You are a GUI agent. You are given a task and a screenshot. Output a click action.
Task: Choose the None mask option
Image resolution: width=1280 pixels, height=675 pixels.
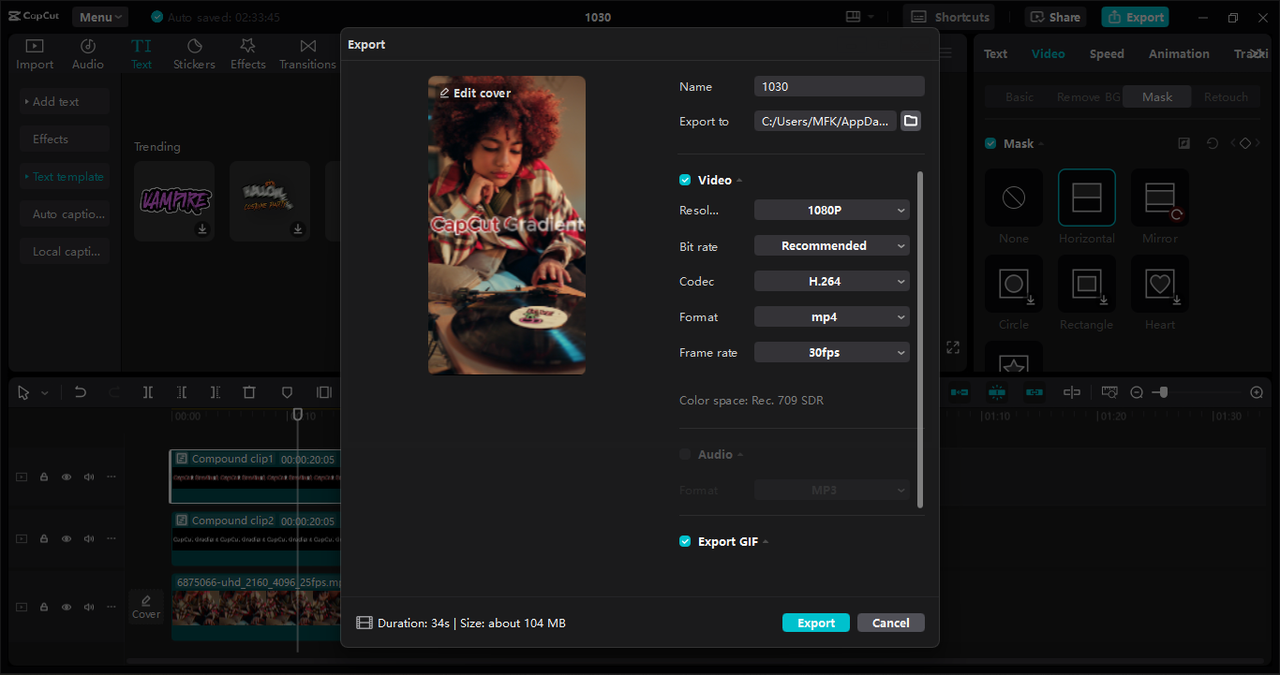click(x=1014, y=198)
